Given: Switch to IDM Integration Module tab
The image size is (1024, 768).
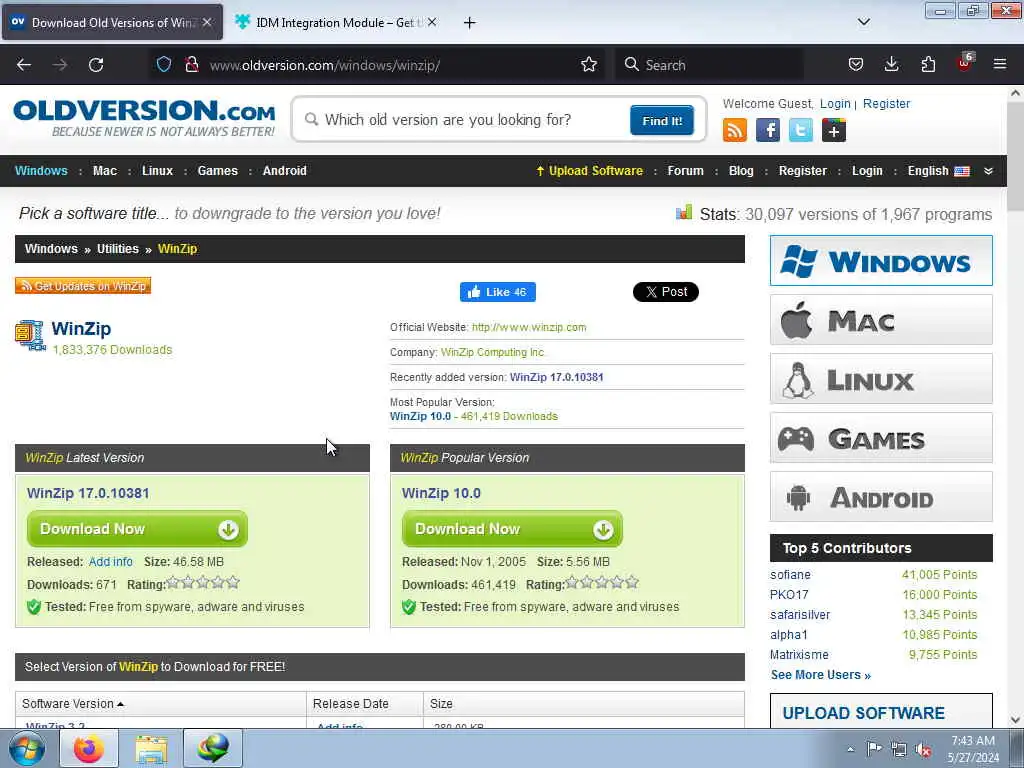Looking at the screenshot, I should pos(337,22).
